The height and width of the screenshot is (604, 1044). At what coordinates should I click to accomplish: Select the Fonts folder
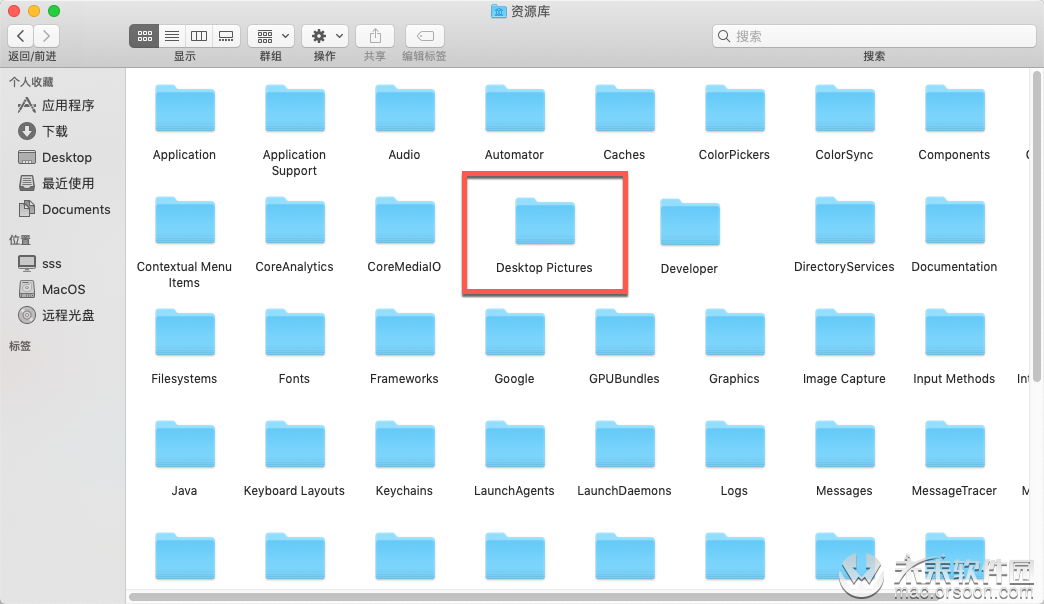[295, 332]
